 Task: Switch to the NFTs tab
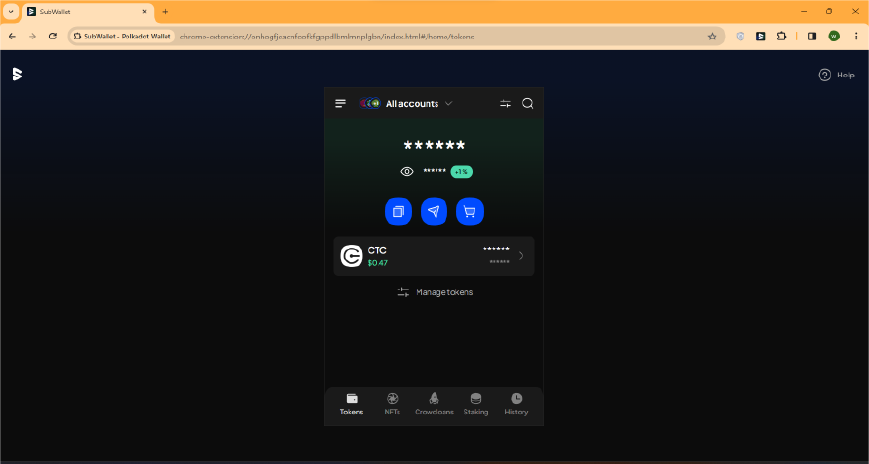click(392, 405)
